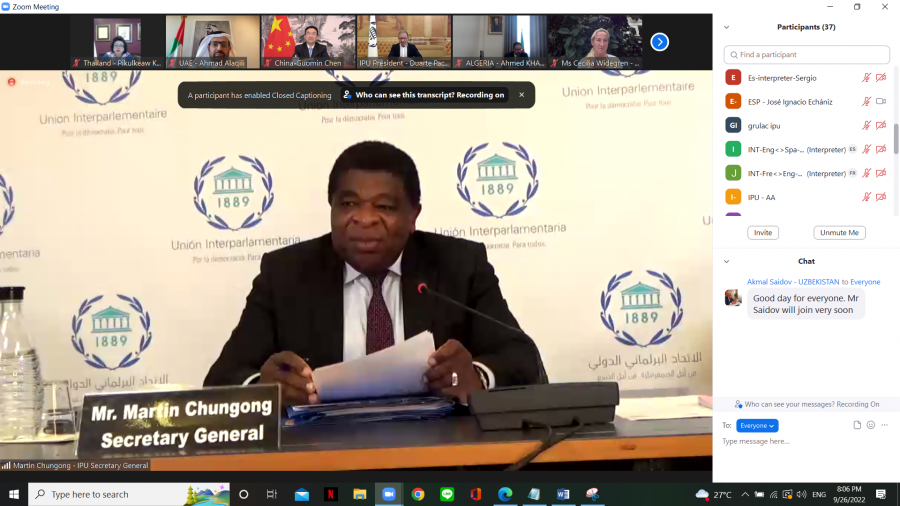Toggle video icon for José Ignacio Echániz
Screen dimensions: 900x506
[881, 101]
